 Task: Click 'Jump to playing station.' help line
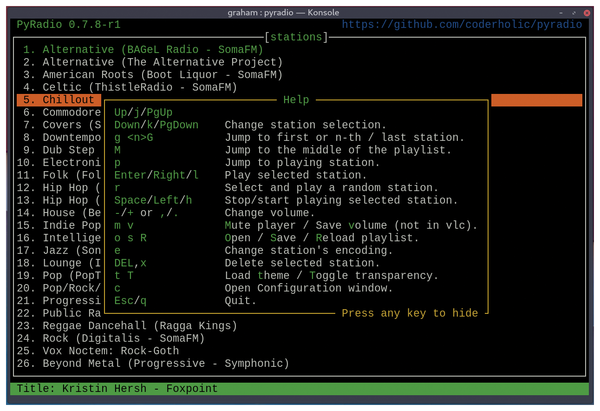[x=302, y=163]
